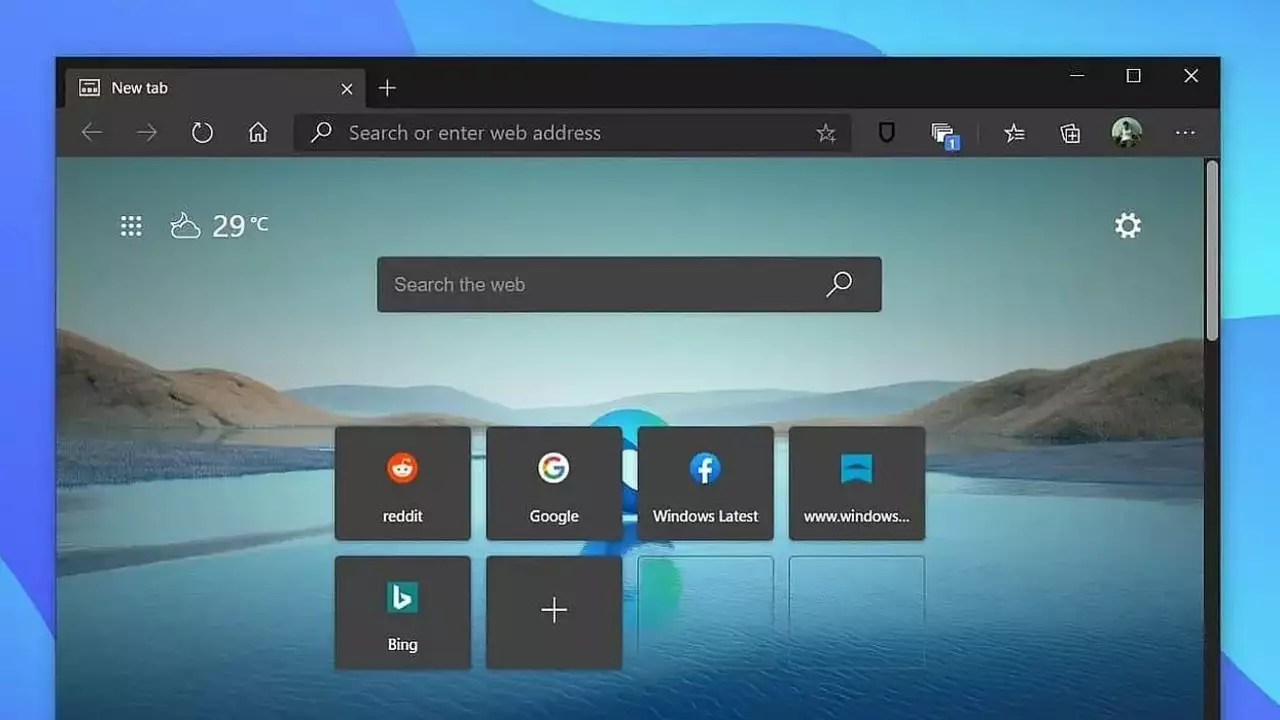Open page layout settings gear

[1128, 226]
